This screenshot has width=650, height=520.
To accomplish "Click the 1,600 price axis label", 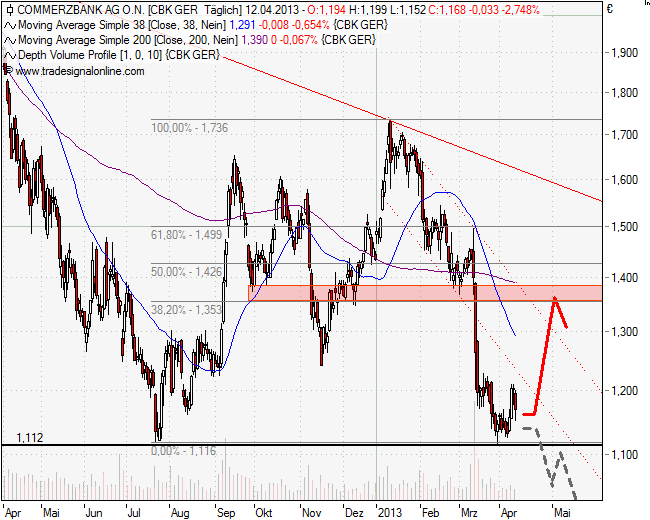I will (625, 180).
